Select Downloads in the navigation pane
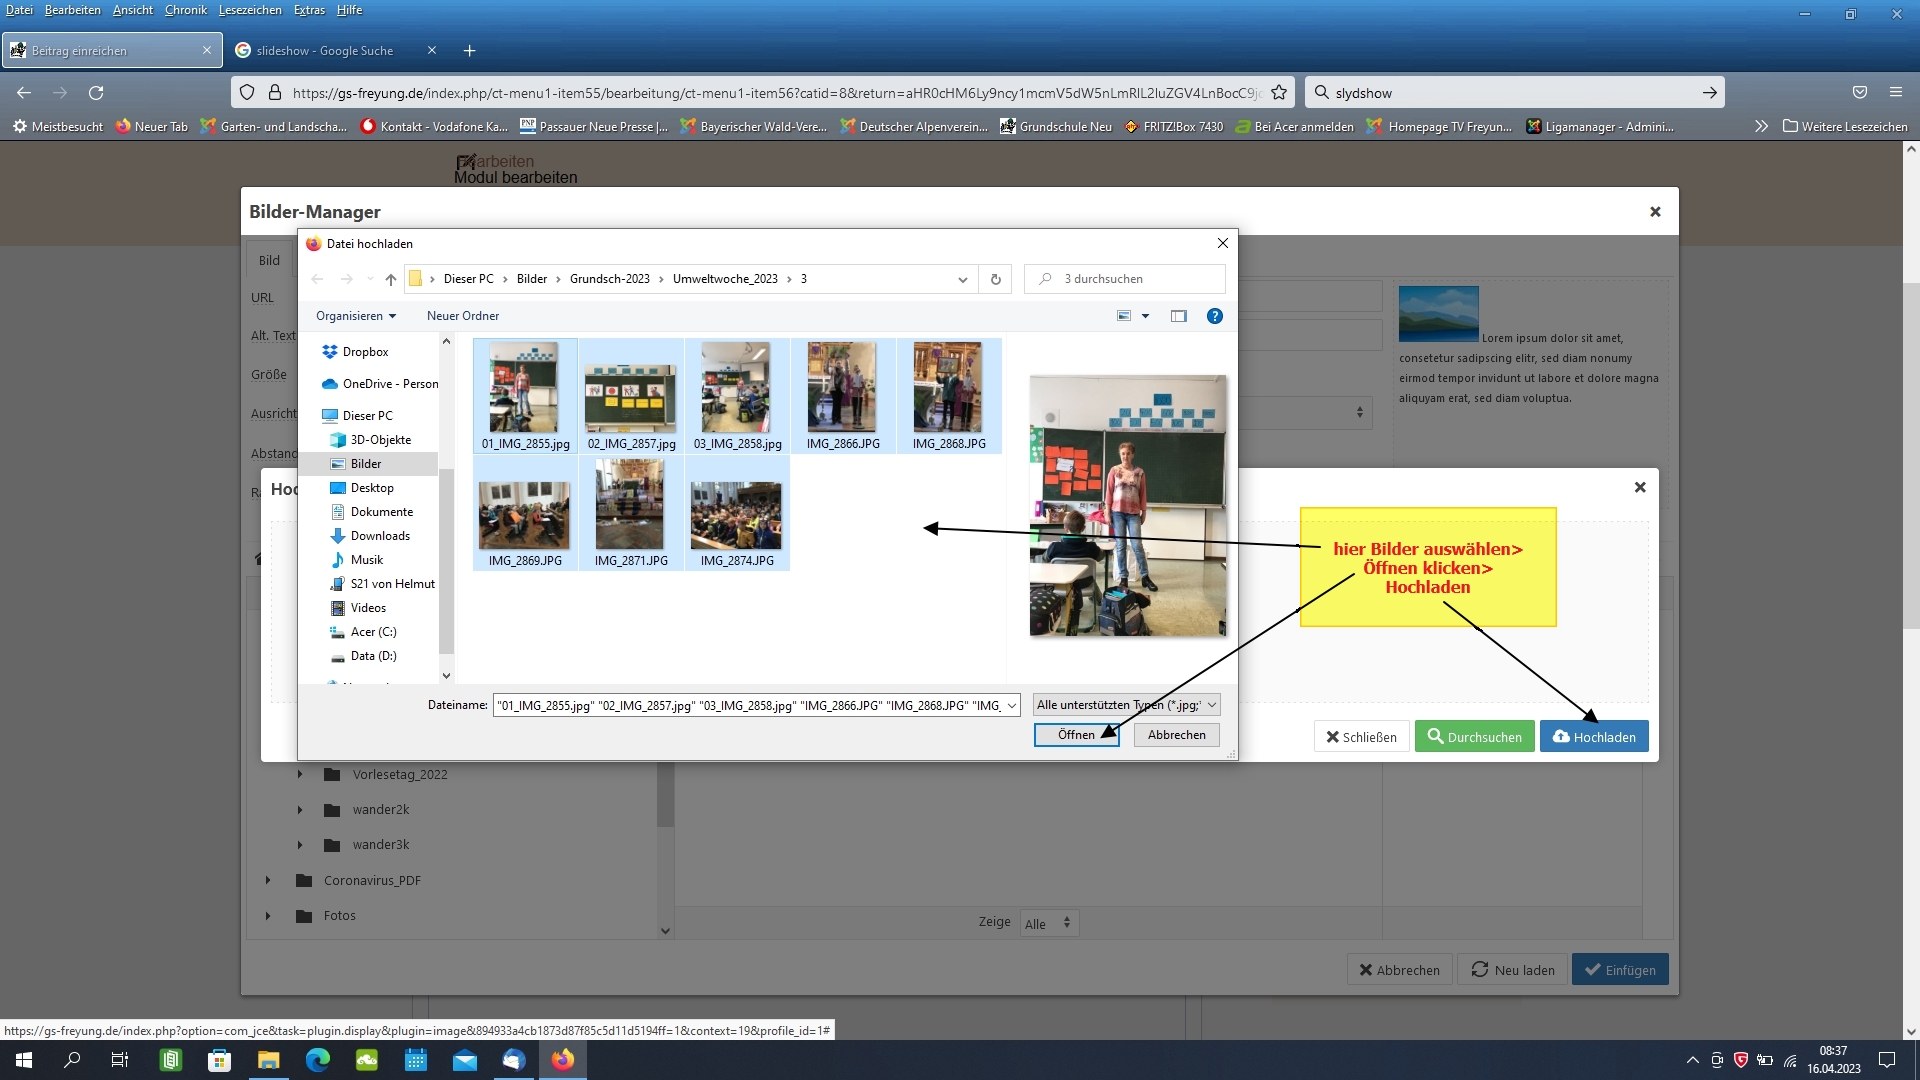Image resolution: width=1920 pixels, height=1080 pixels. click(379, 536)
